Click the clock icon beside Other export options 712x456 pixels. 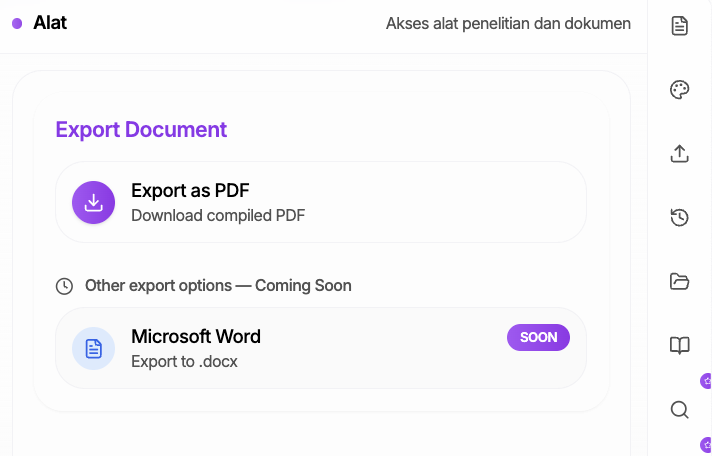(x=64, y=286)
